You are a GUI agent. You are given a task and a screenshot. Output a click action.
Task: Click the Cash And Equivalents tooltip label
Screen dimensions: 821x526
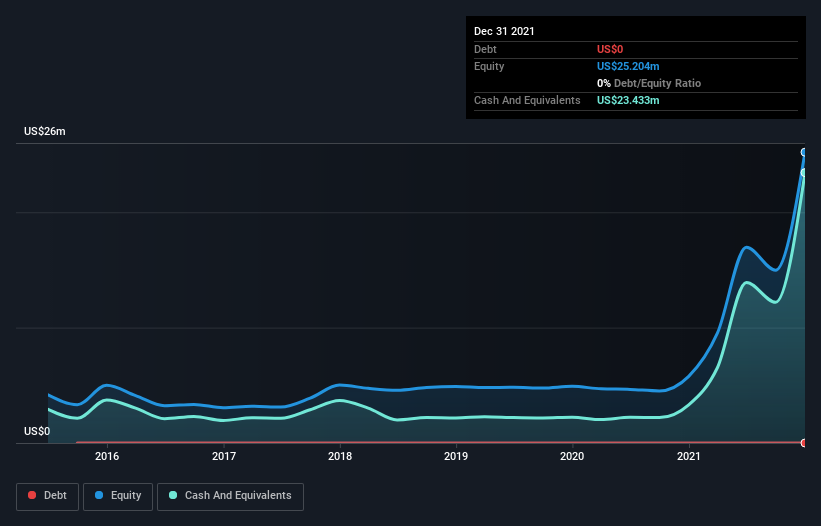527,100
